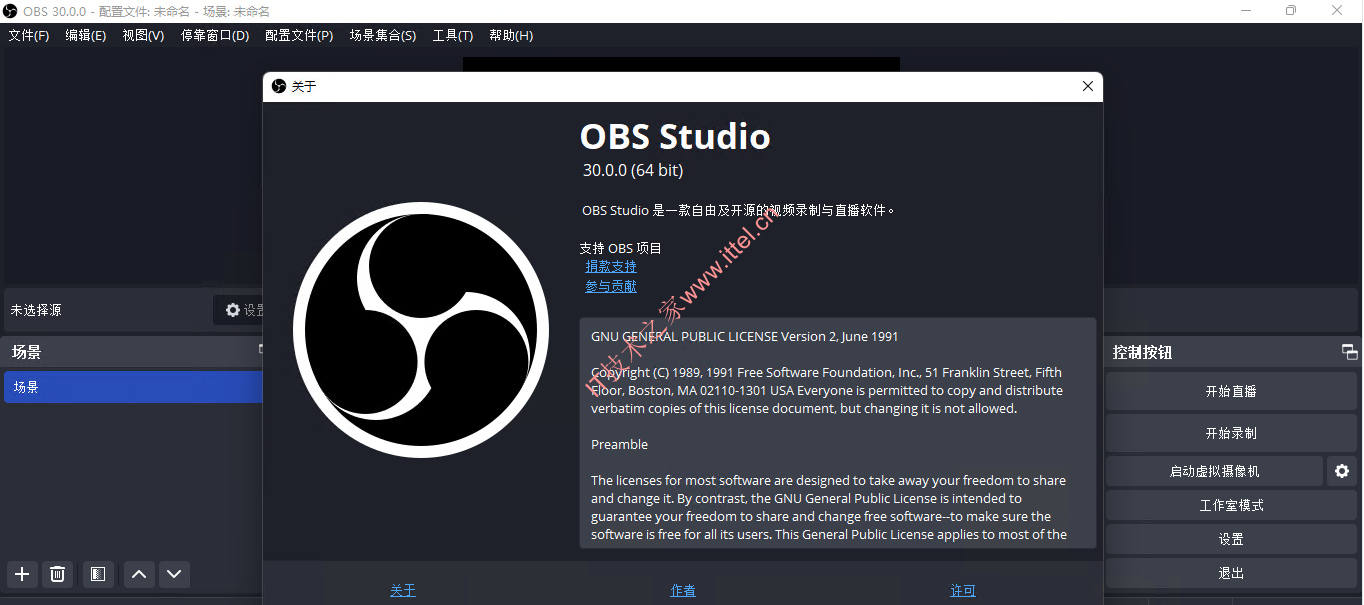1364x605 pixels.
Task: Select the 场景 item in the scenes list
Action: 133,388
